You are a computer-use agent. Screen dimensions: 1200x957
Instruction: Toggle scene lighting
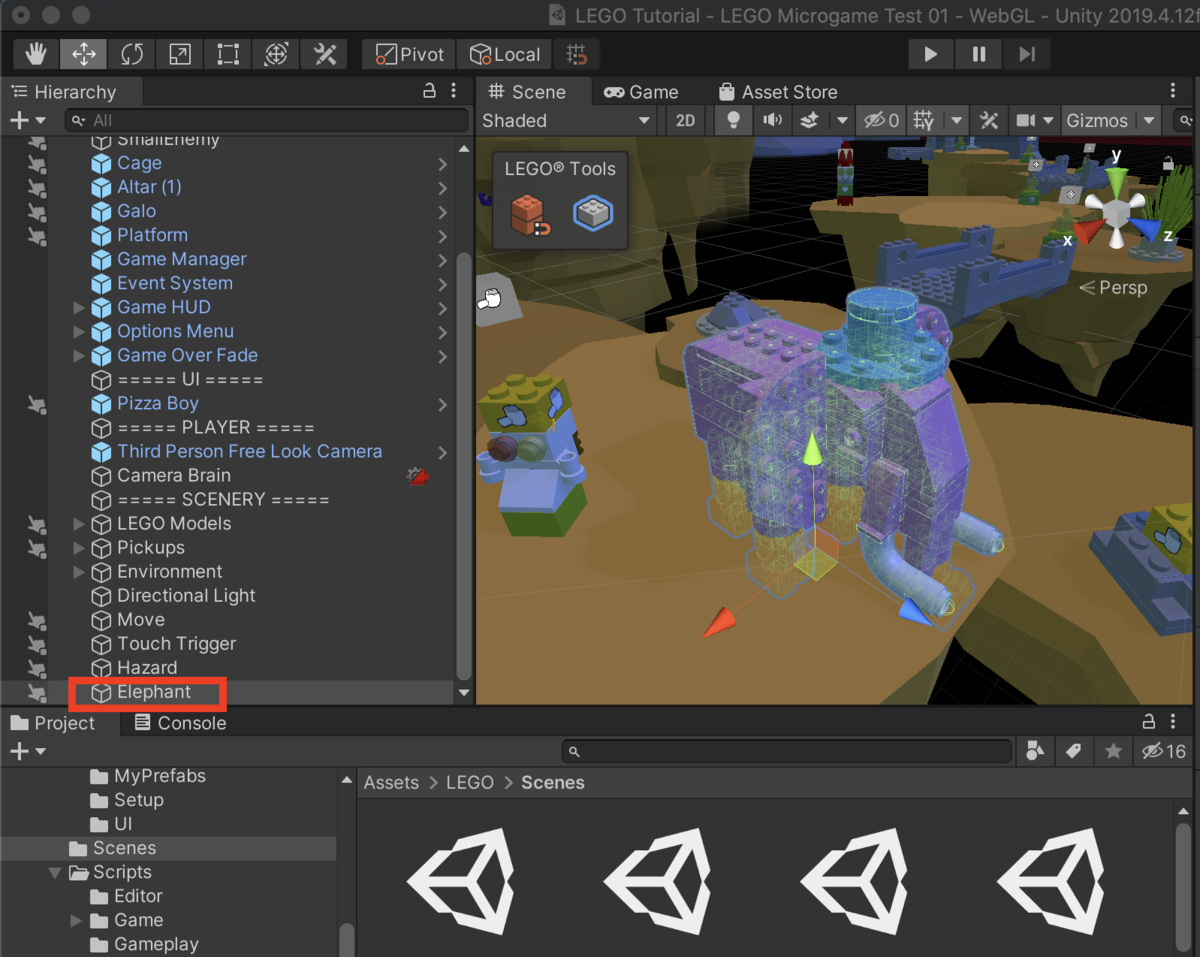tap(734, 121)
